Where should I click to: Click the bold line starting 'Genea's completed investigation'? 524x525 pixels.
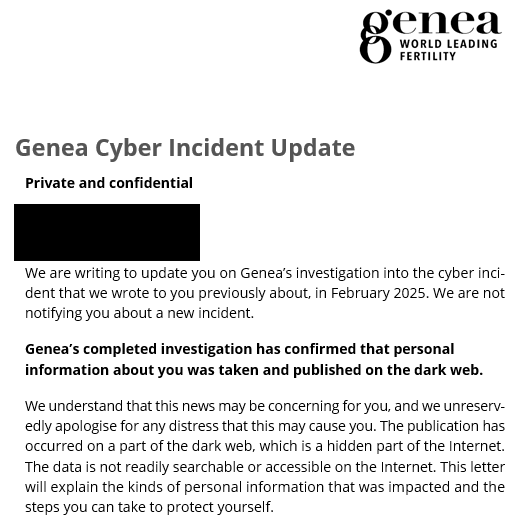pos(239,349)
